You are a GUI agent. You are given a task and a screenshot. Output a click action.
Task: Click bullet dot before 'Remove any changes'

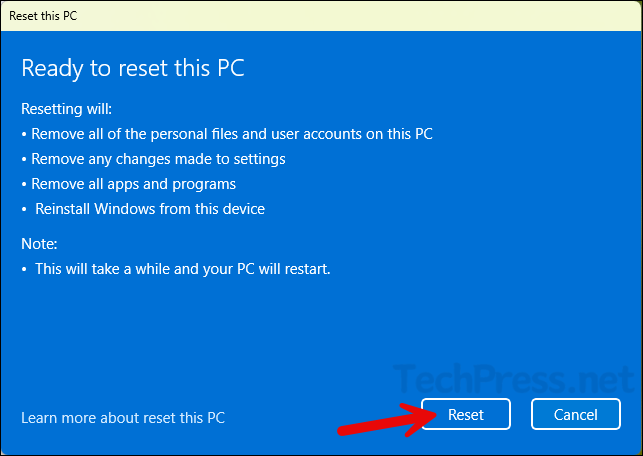(x=25, y=158)
